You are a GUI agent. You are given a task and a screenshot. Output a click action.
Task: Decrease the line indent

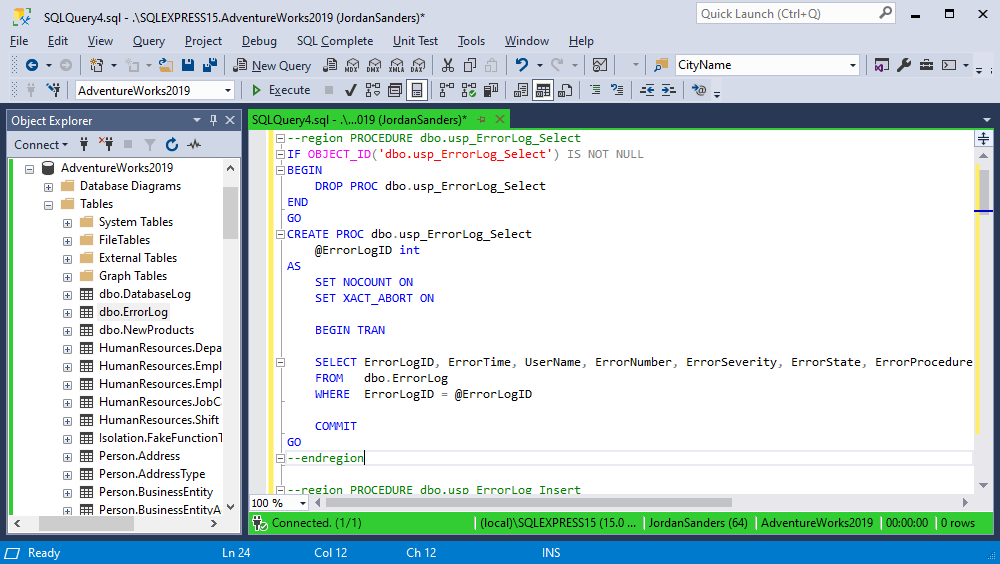pos(647,90)
